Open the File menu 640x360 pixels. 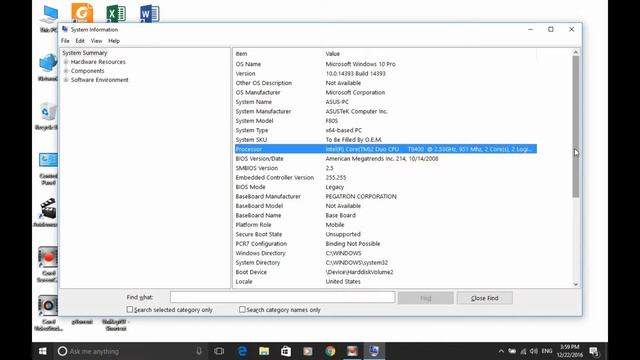point(65,41)
